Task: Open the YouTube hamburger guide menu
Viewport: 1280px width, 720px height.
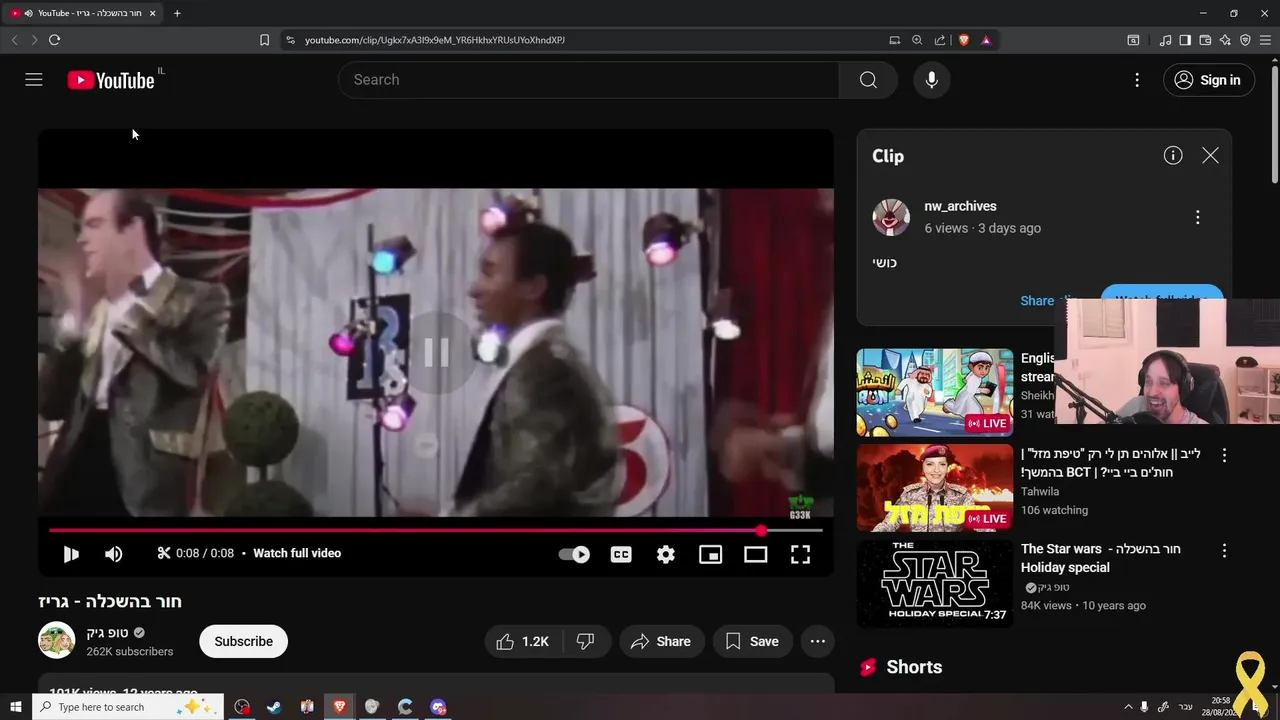Action: [34, 80]
